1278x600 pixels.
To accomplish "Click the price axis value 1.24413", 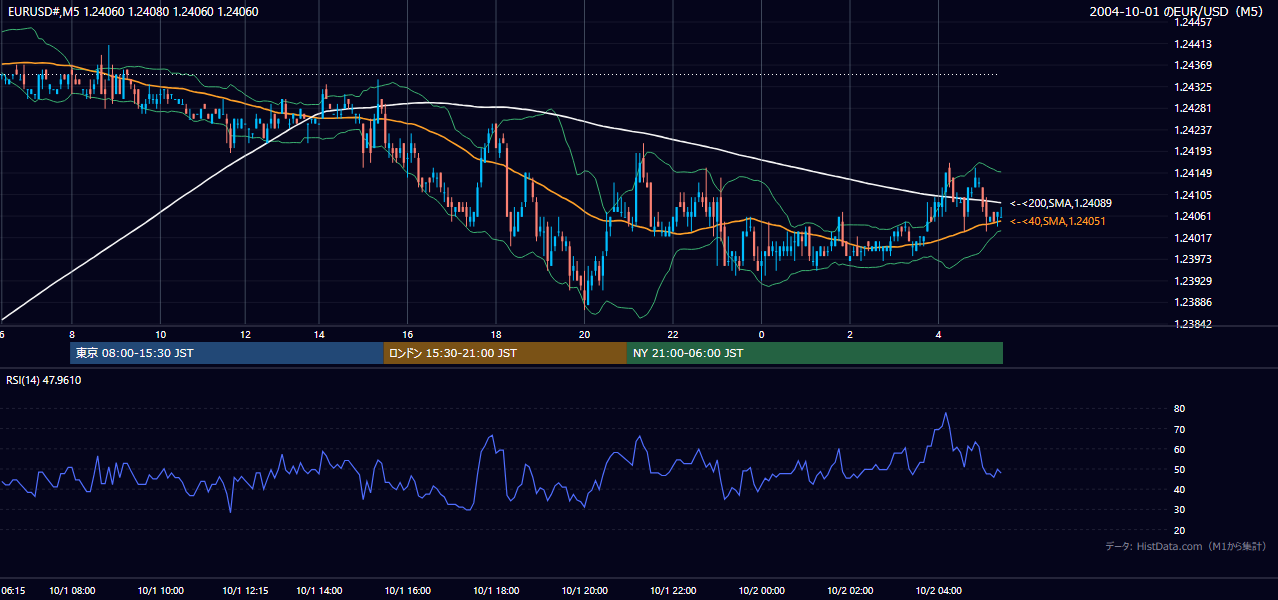I will click(1195, 44).
